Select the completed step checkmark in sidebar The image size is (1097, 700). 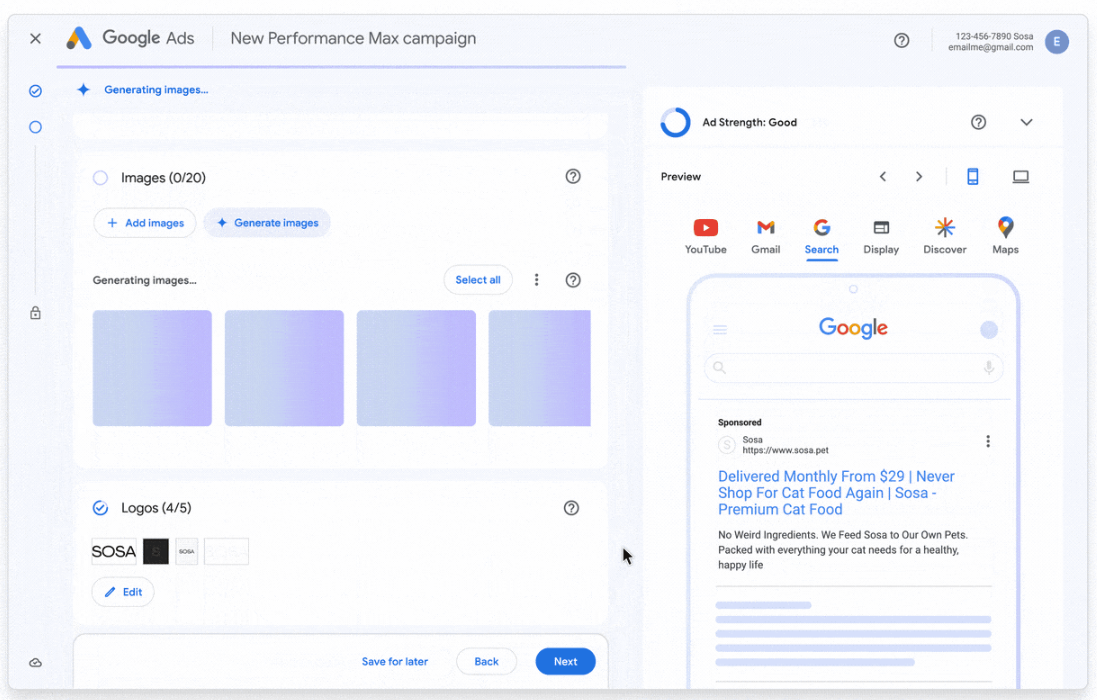point(36,91)
